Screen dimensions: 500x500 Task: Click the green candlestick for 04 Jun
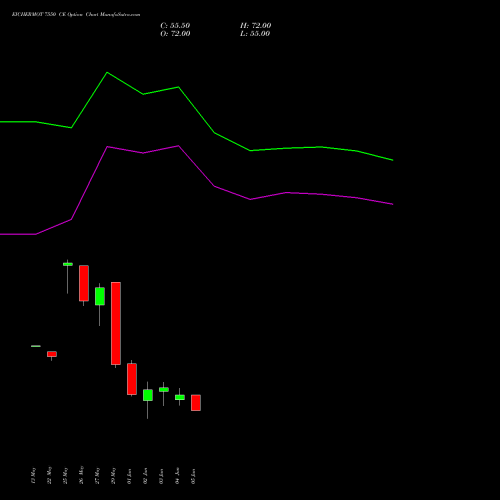[x=180, y=397]
